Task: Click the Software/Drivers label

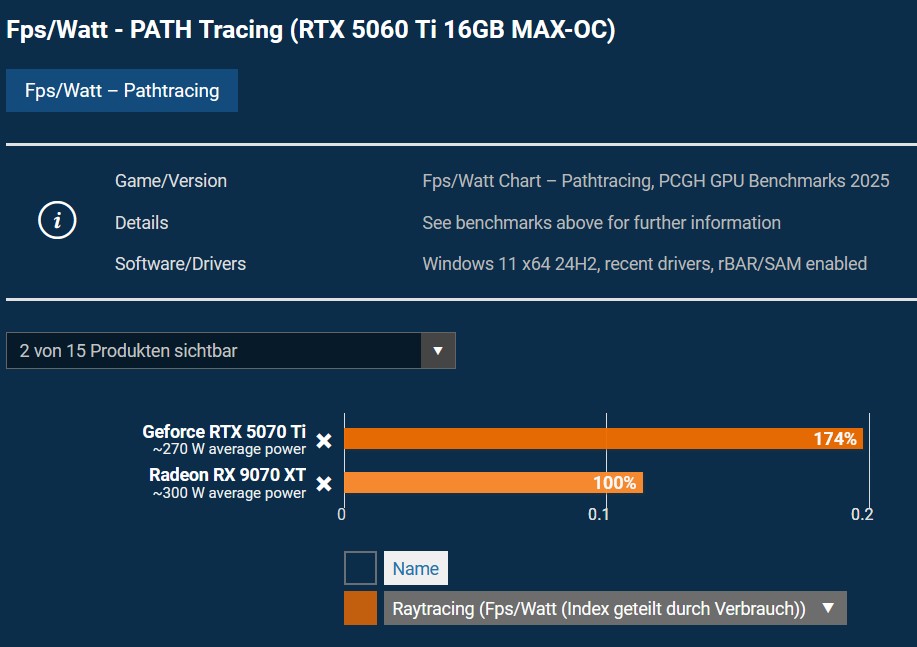Action: [x=180, y=264]
